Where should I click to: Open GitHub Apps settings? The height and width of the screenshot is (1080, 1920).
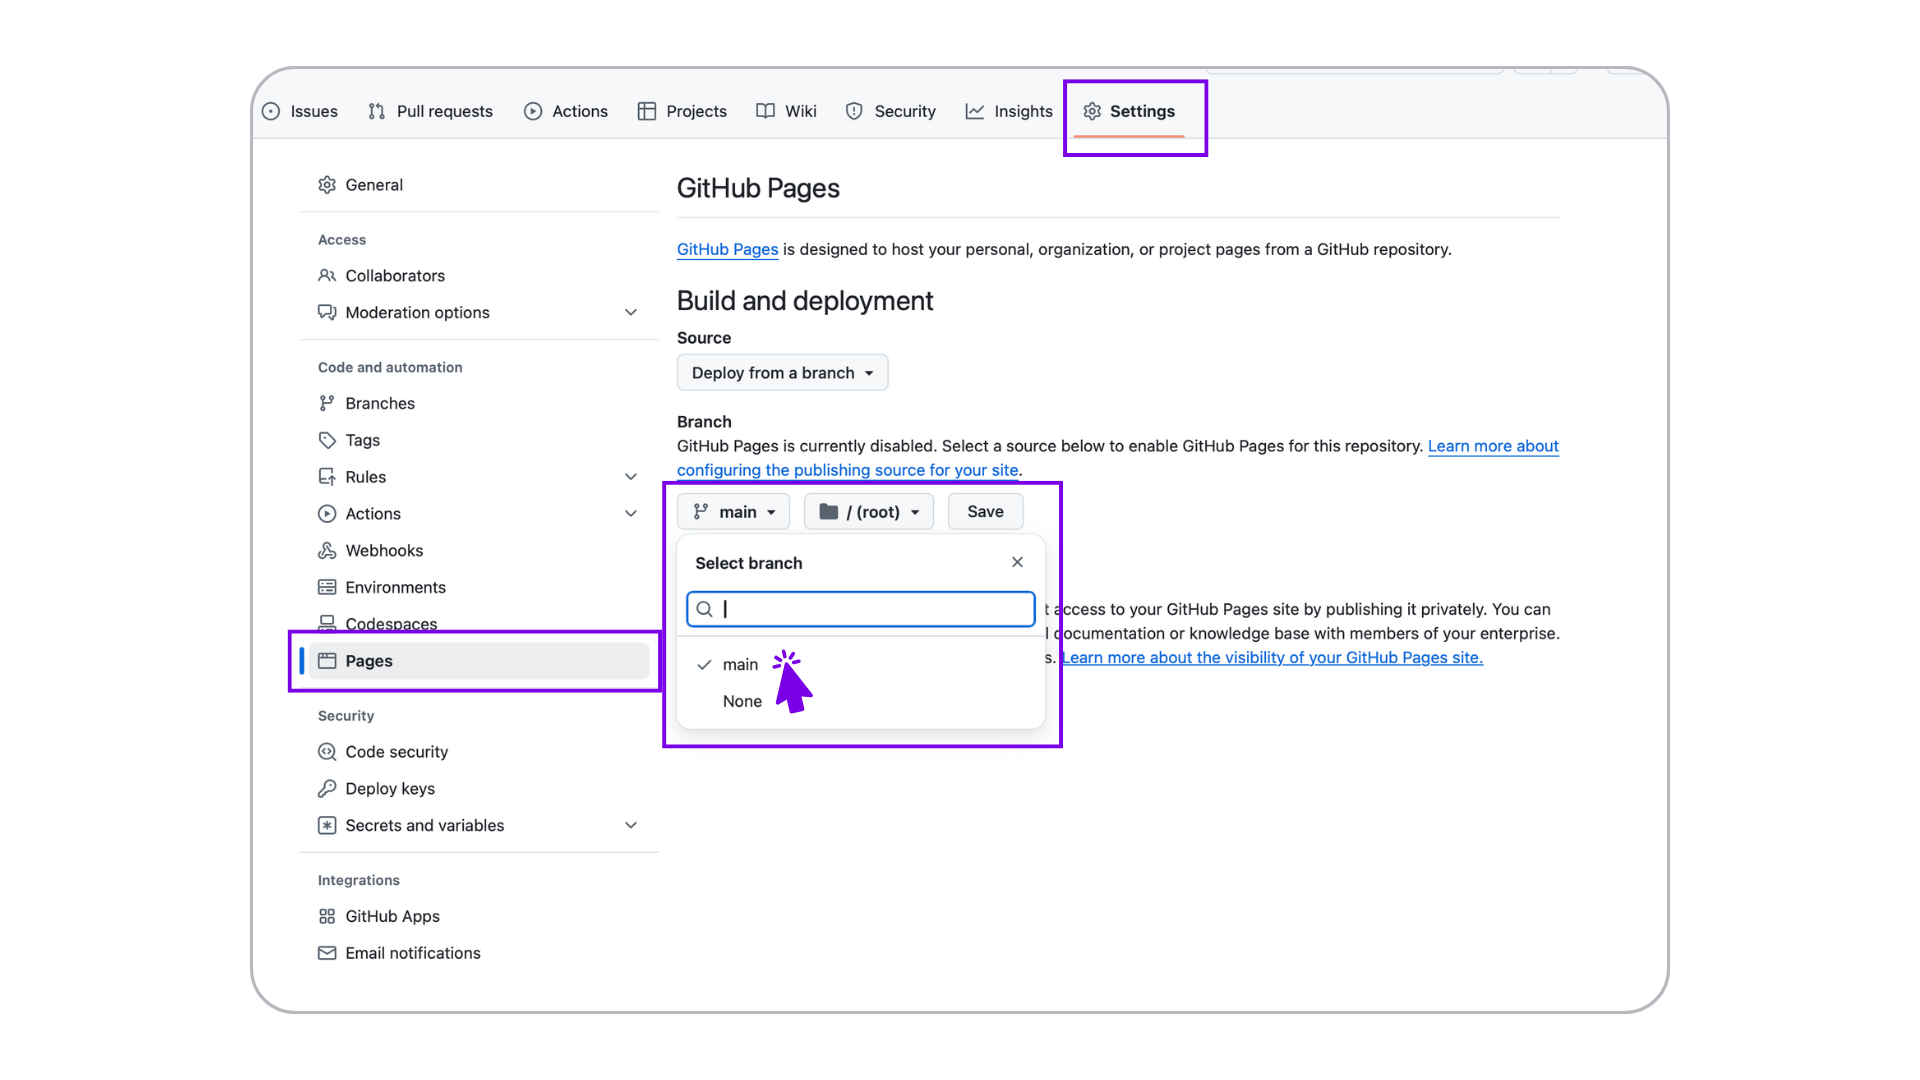479,917
